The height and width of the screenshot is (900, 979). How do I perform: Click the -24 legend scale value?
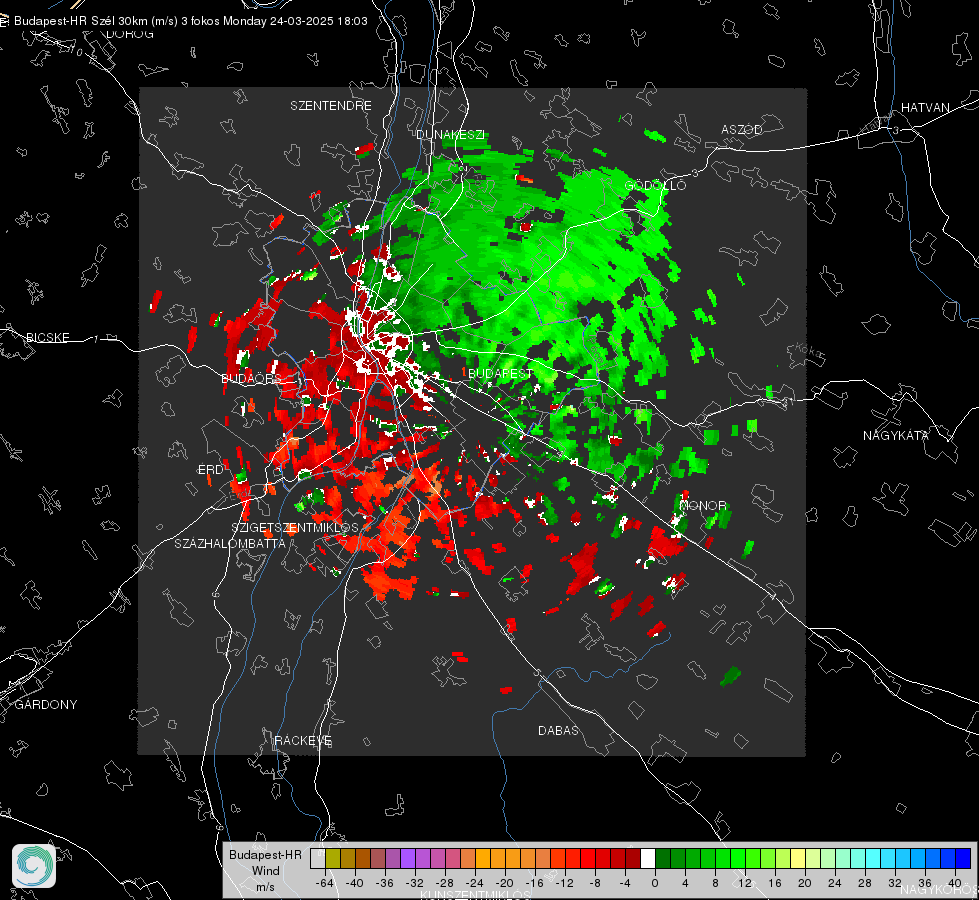pos(475,883)
